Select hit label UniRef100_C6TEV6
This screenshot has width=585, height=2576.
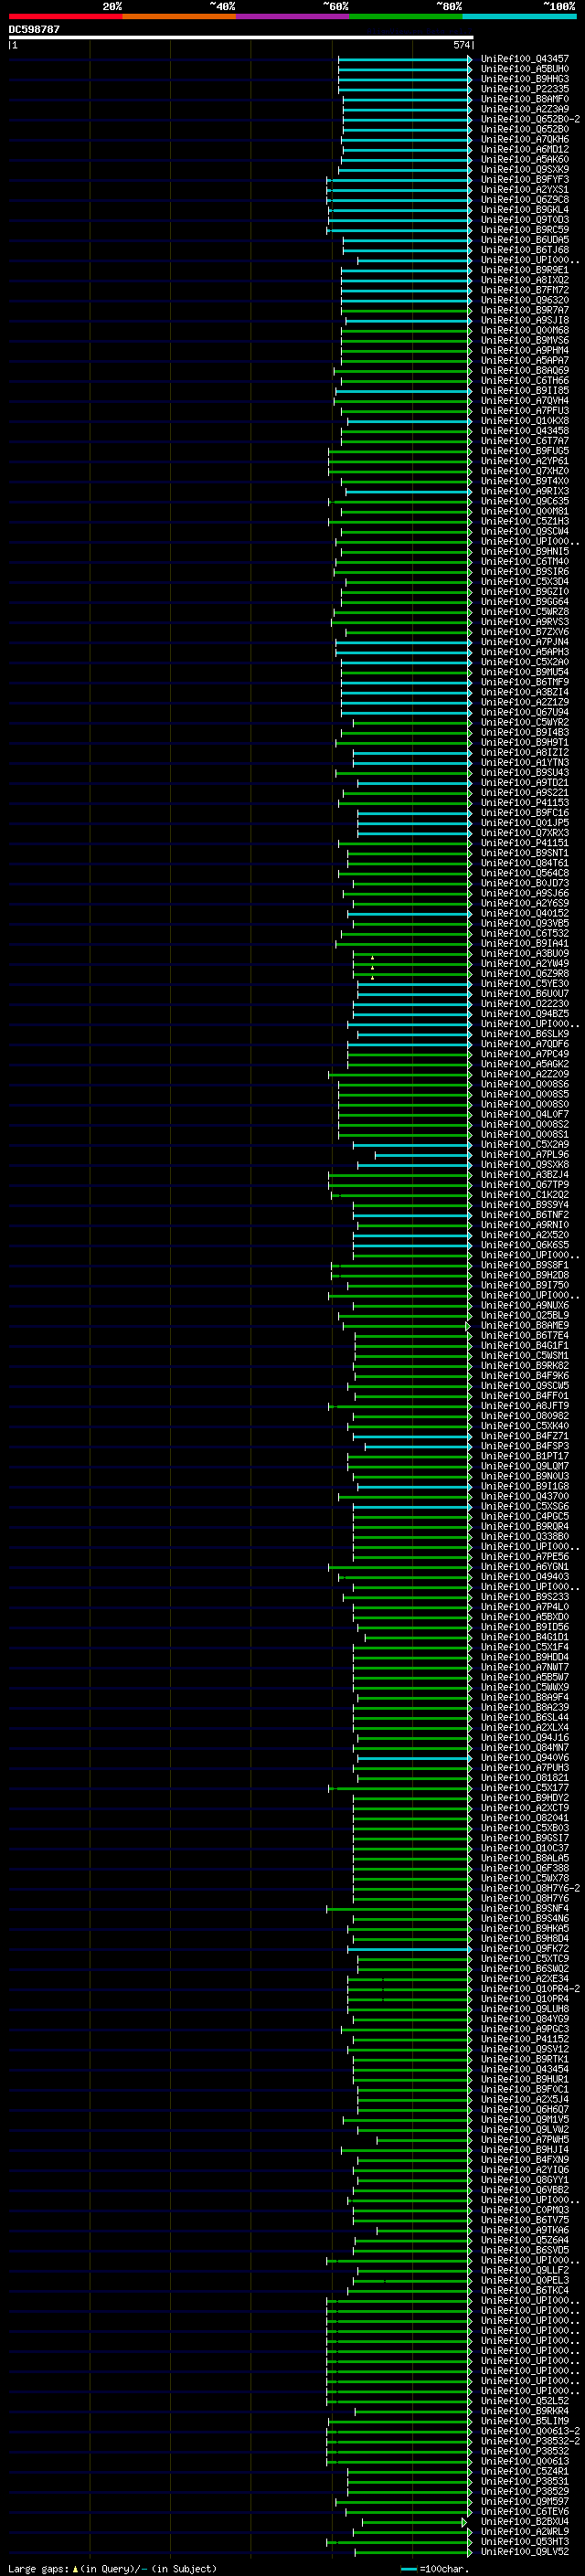click(x=524, y=2512)
